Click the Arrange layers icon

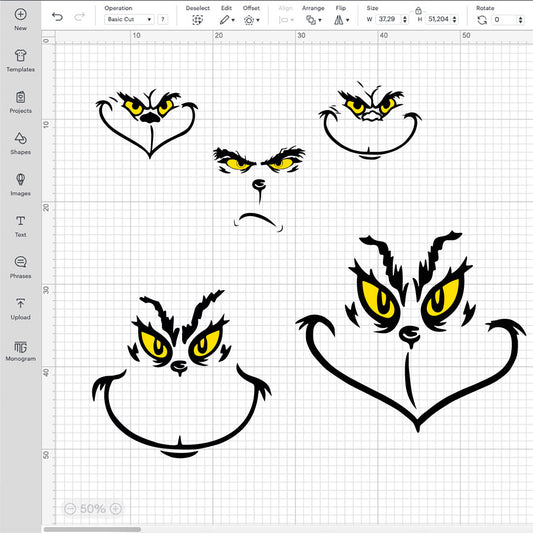pyautogui.click(x=311, y=20)
